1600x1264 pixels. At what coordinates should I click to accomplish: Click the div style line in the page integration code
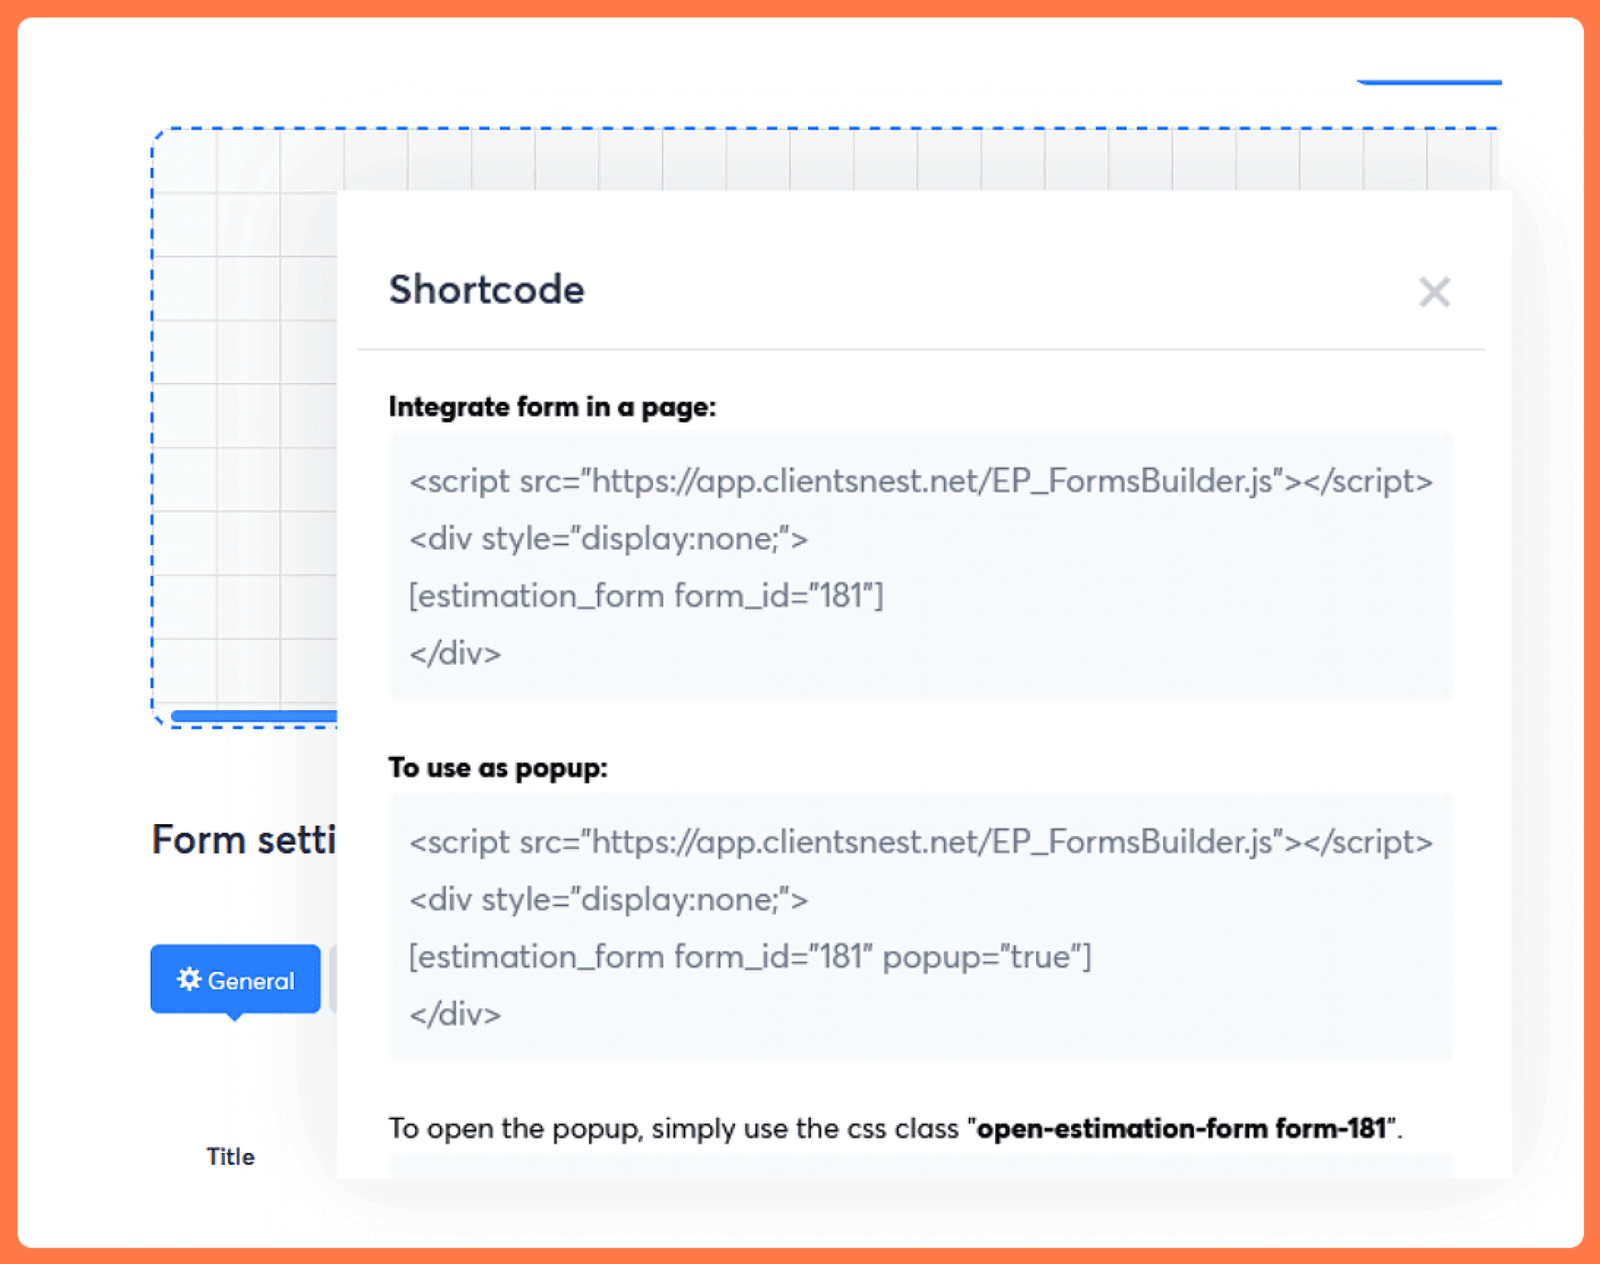(608, 539)
